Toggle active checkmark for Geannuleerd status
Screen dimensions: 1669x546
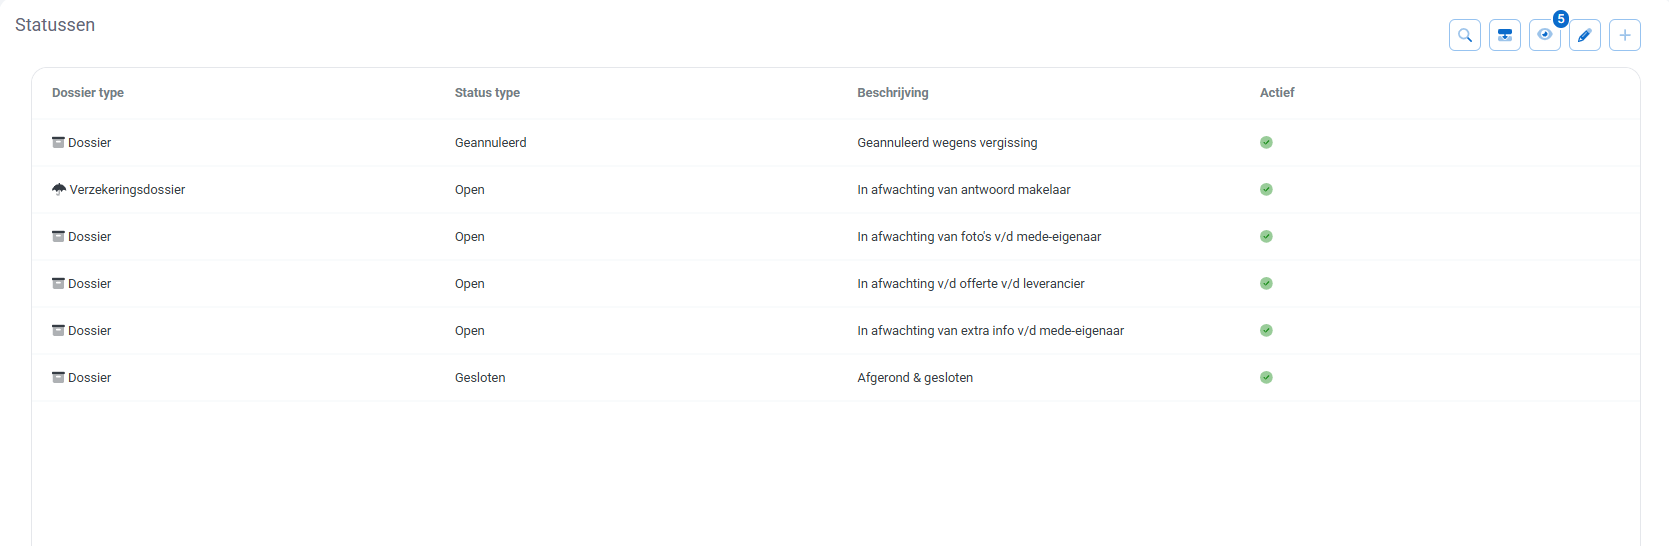click(1266, 142)
